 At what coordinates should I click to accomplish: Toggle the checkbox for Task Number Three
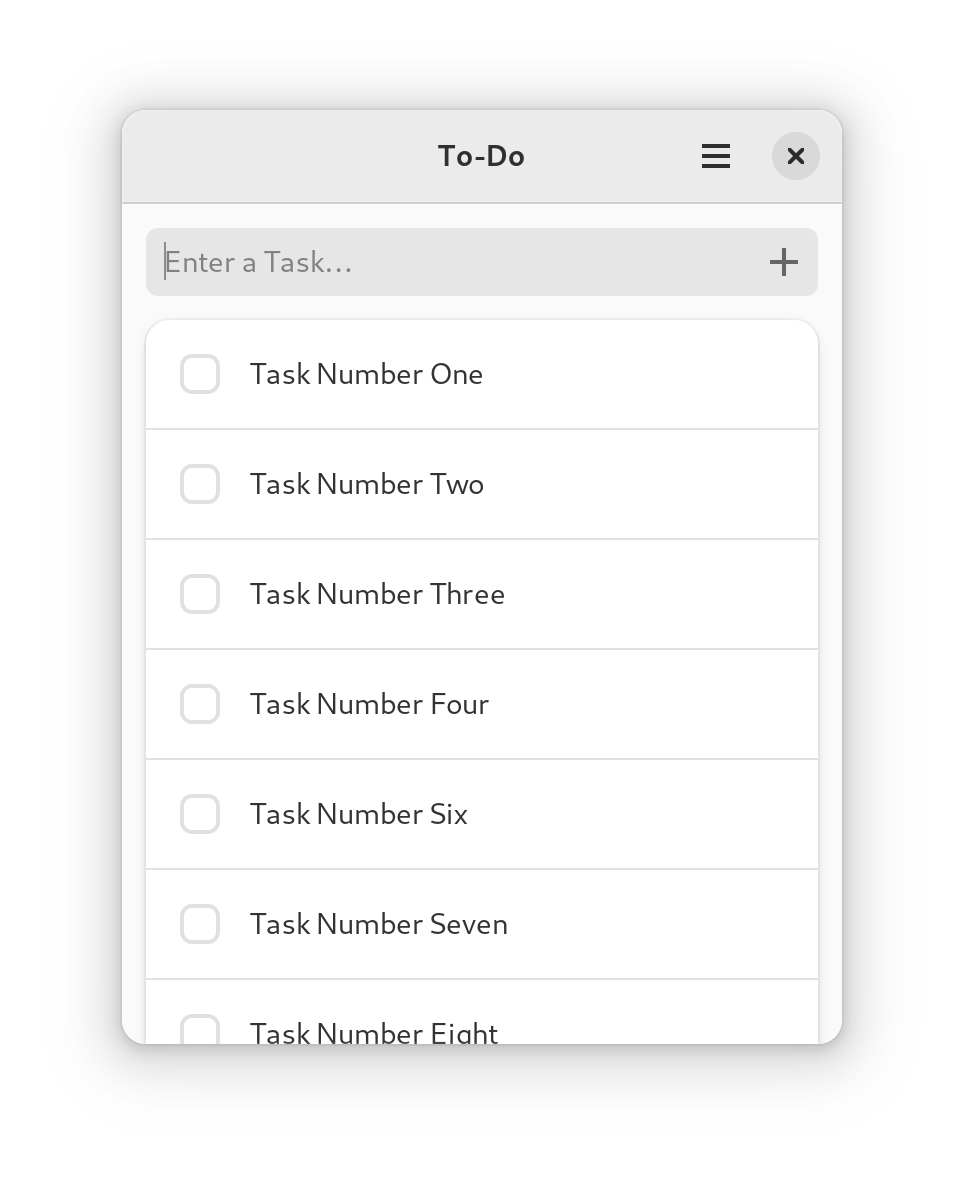[200, 594]
